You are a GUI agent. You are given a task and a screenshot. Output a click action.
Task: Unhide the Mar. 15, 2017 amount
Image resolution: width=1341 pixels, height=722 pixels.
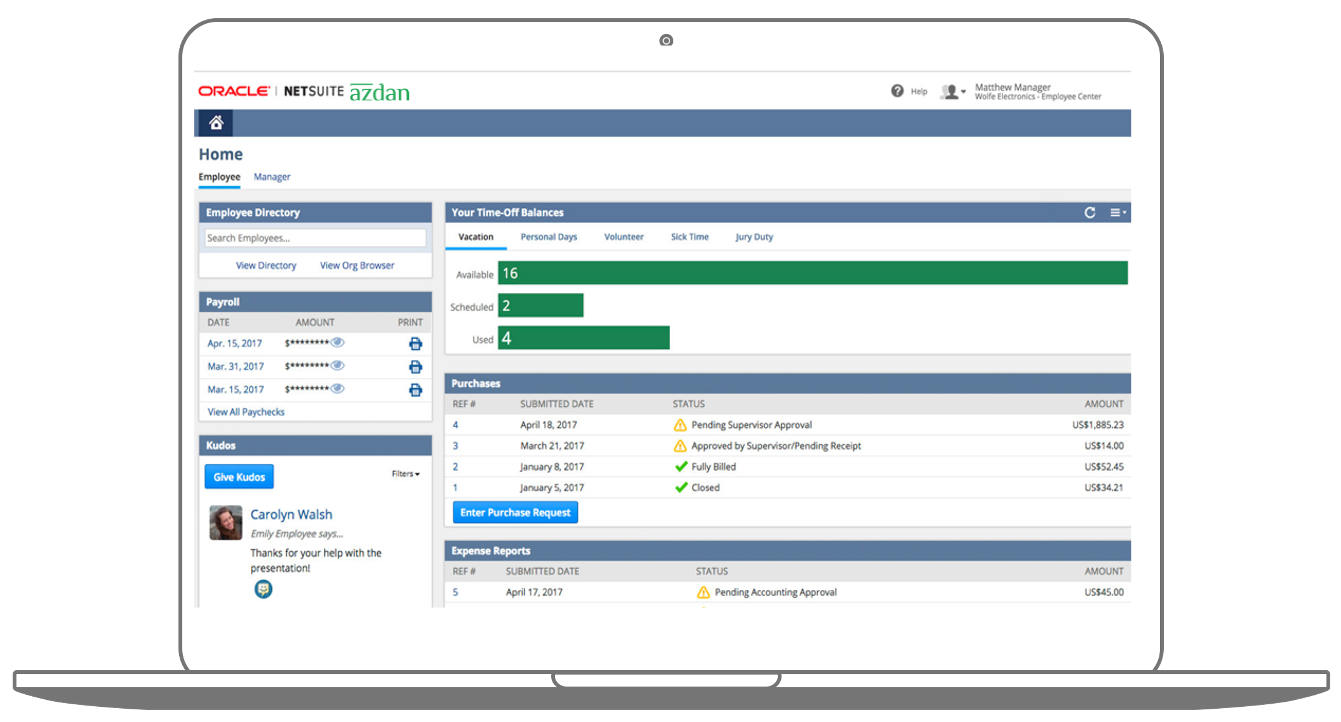coord(339,388)
